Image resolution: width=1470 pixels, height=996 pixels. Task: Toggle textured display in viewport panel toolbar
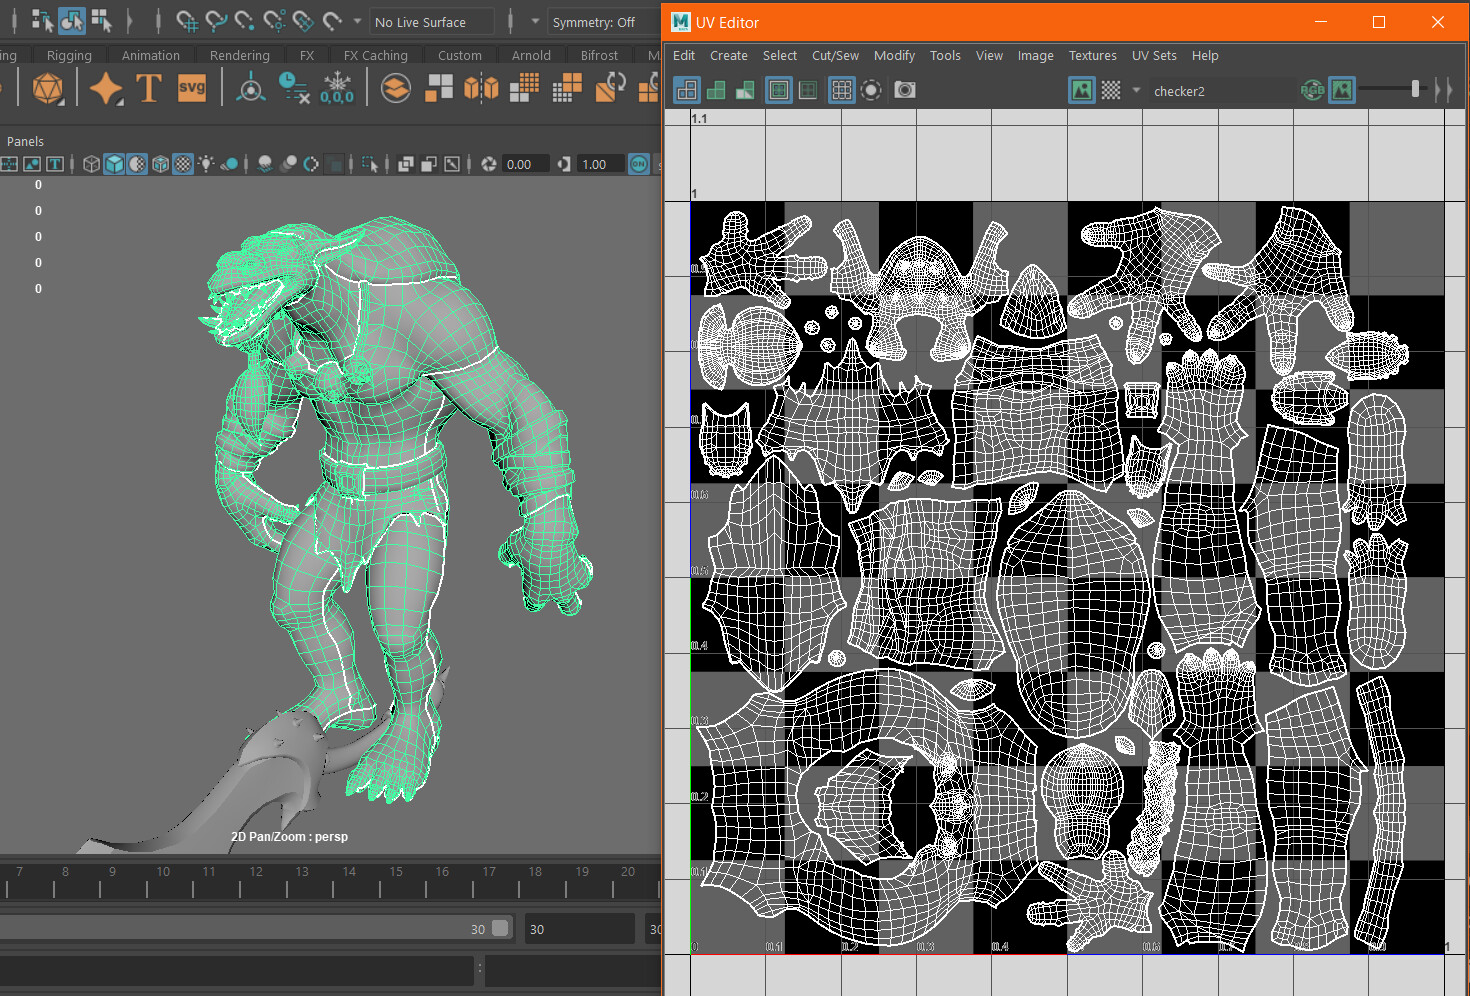[183, 164]
